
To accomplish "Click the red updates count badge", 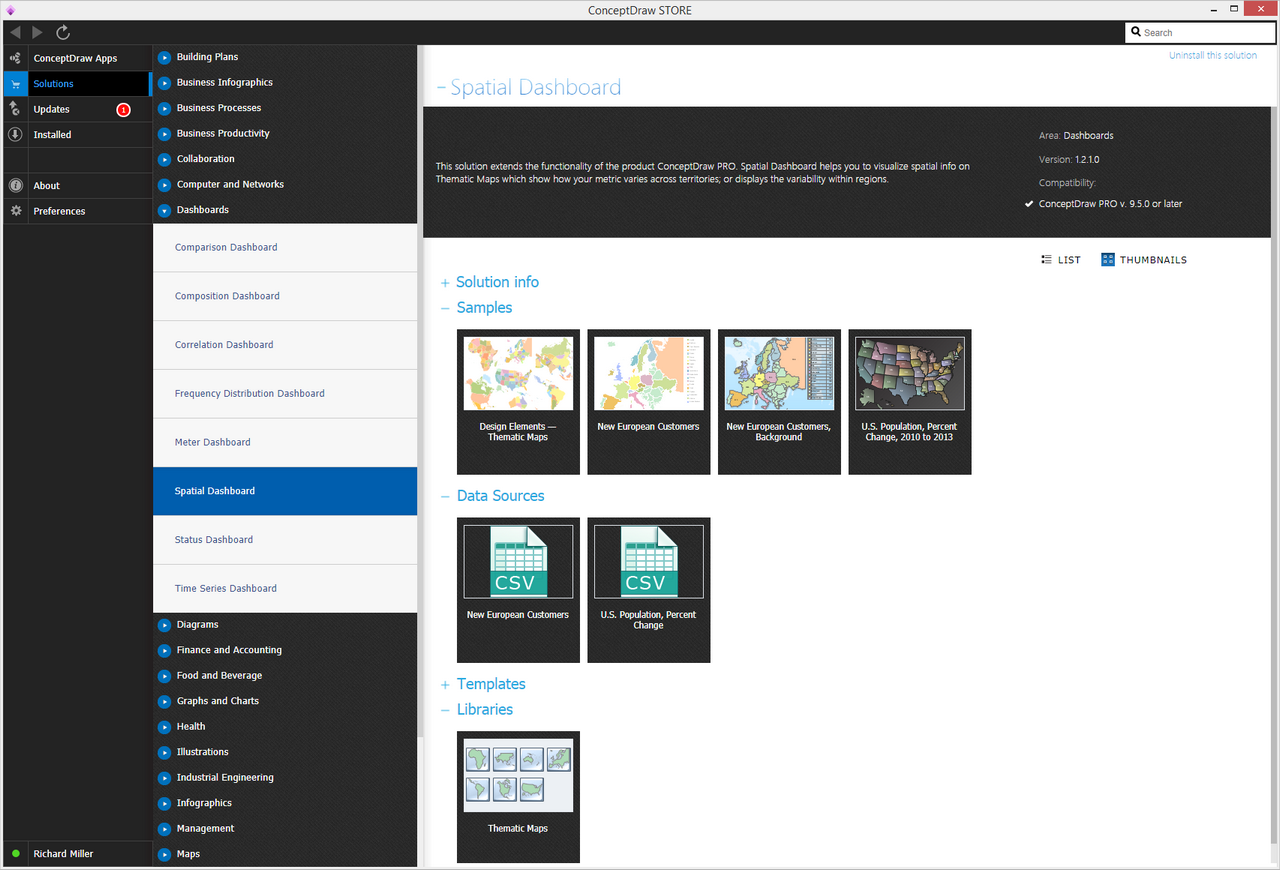I will pos(124,109).
